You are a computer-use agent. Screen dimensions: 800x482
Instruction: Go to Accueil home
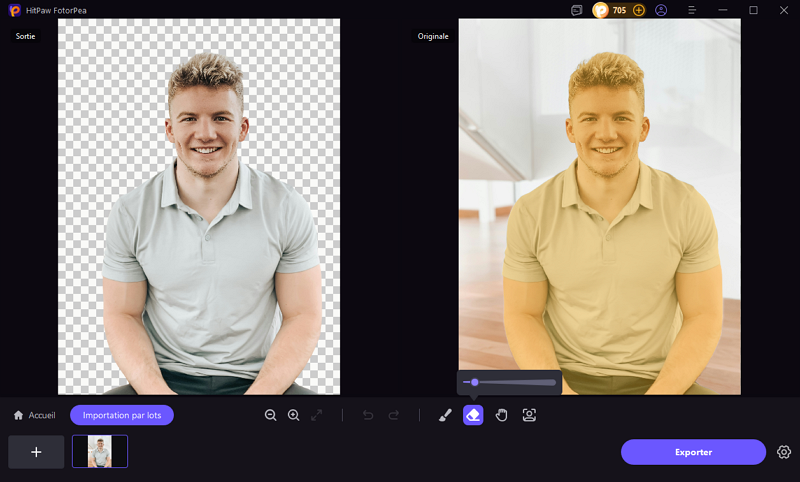point(34,415)
